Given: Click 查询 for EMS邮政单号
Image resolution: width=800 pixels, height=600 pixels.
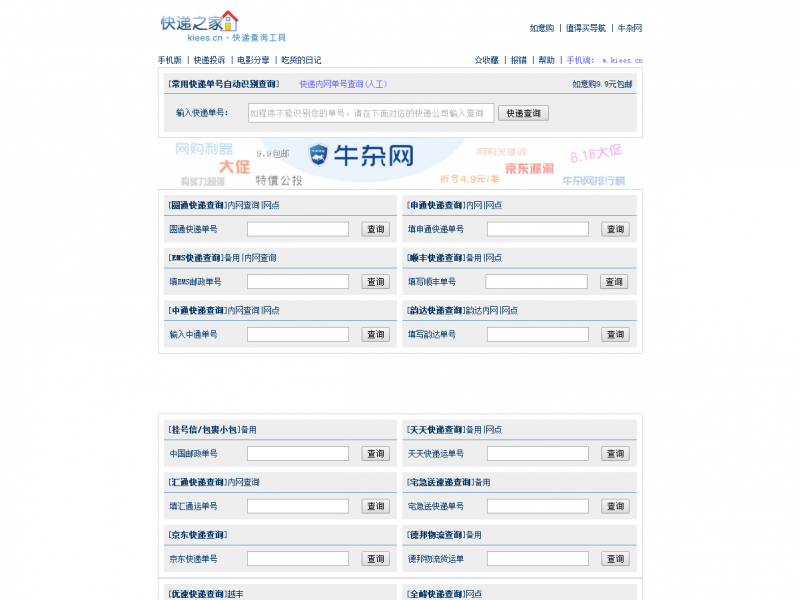Looking at the screenshot, I should (x=376, y=282).
